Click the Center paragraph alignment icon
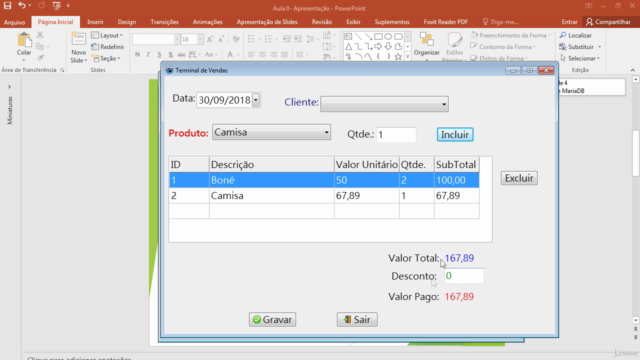 click(x=262, y=55)
